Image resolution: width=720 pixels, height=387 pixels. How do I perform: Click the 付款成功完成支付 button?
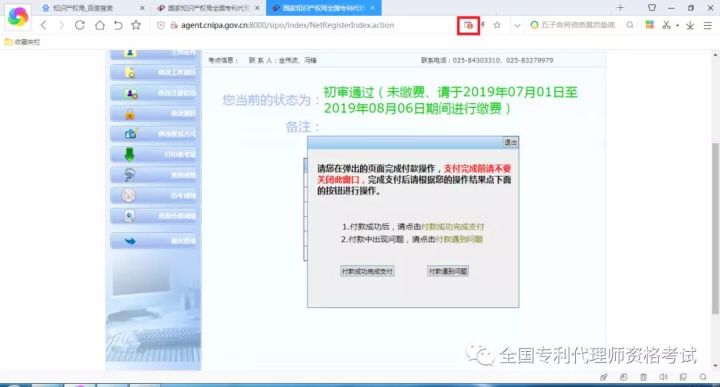click(x=367, y=271)
